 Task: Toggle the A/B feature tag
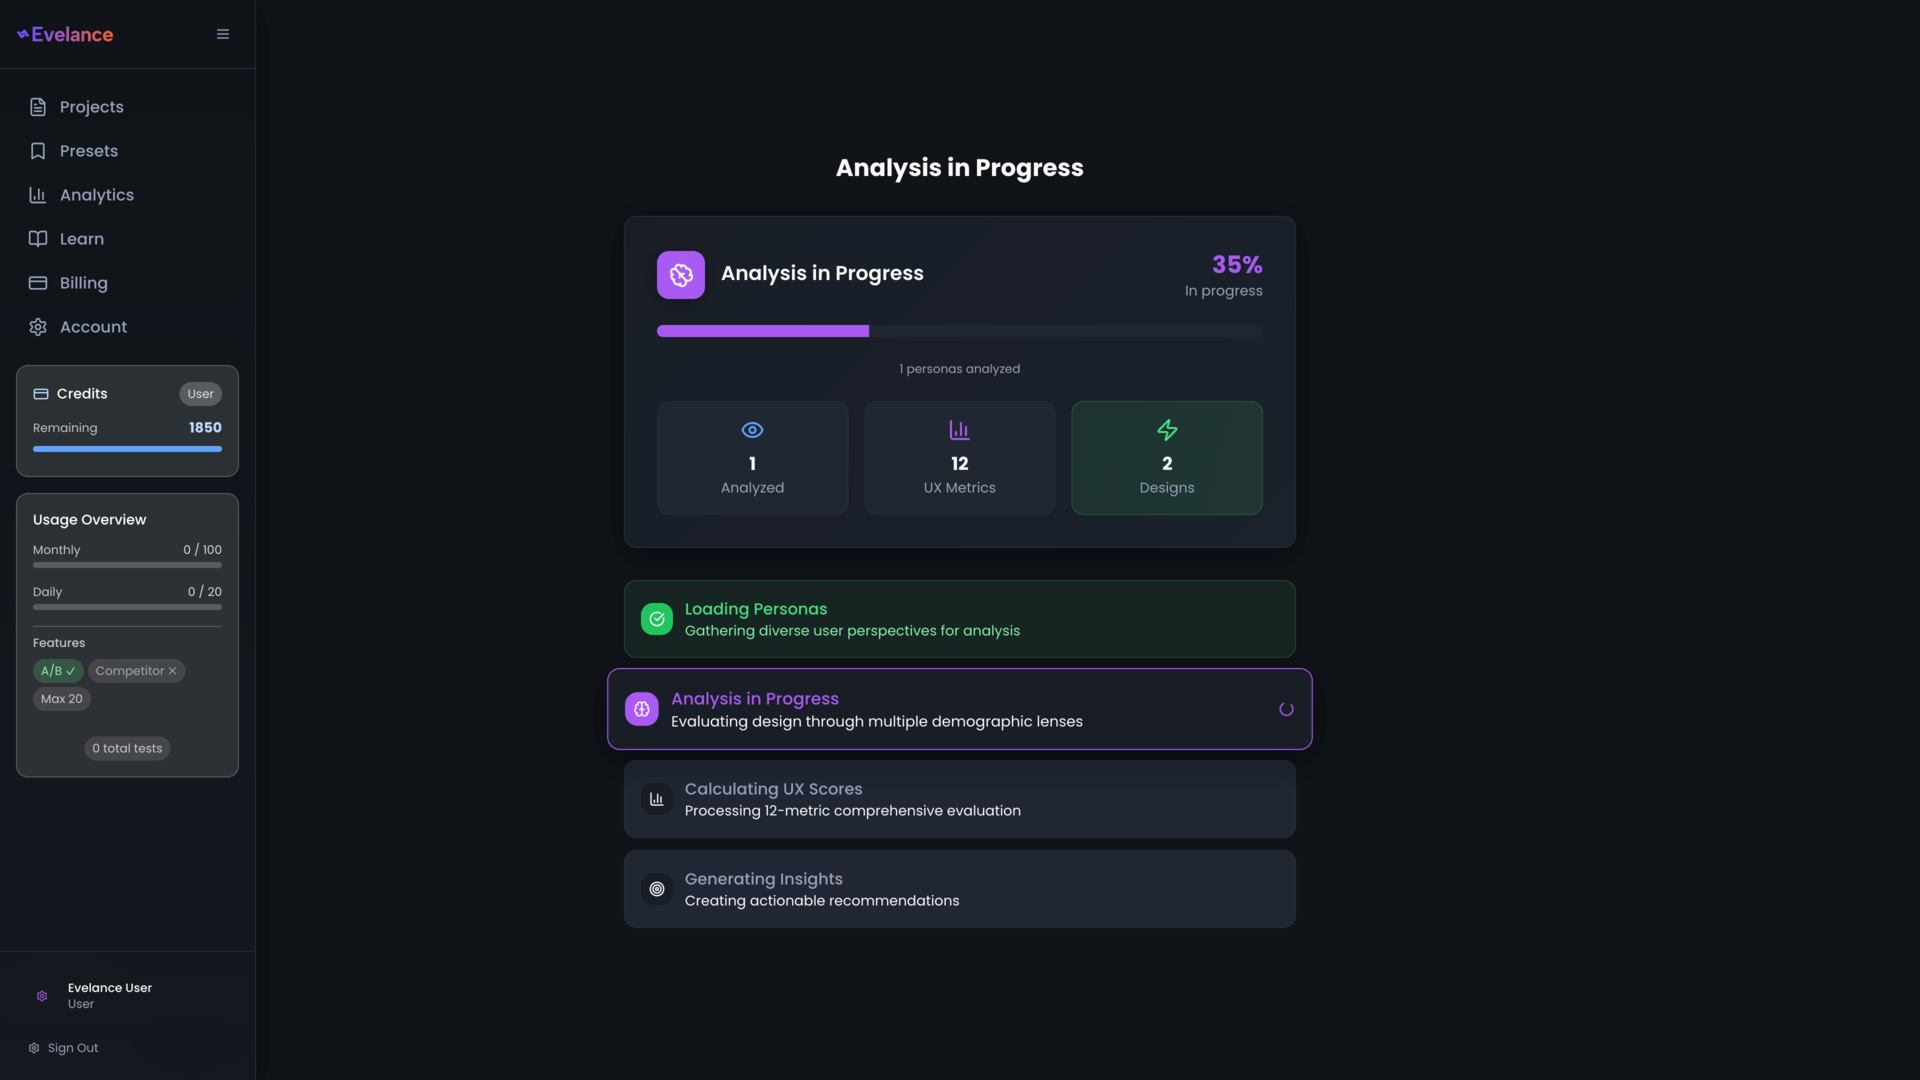click(x=58, y=671)
